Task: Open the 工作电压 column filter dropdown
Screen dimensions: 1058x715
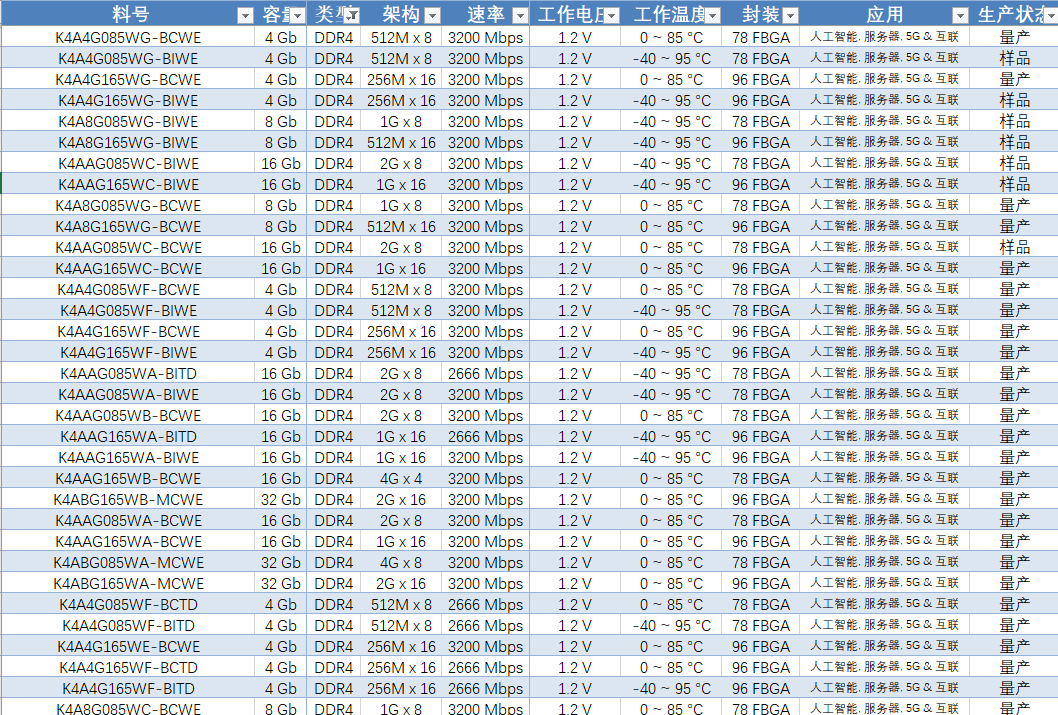Action: pos(611,16)
